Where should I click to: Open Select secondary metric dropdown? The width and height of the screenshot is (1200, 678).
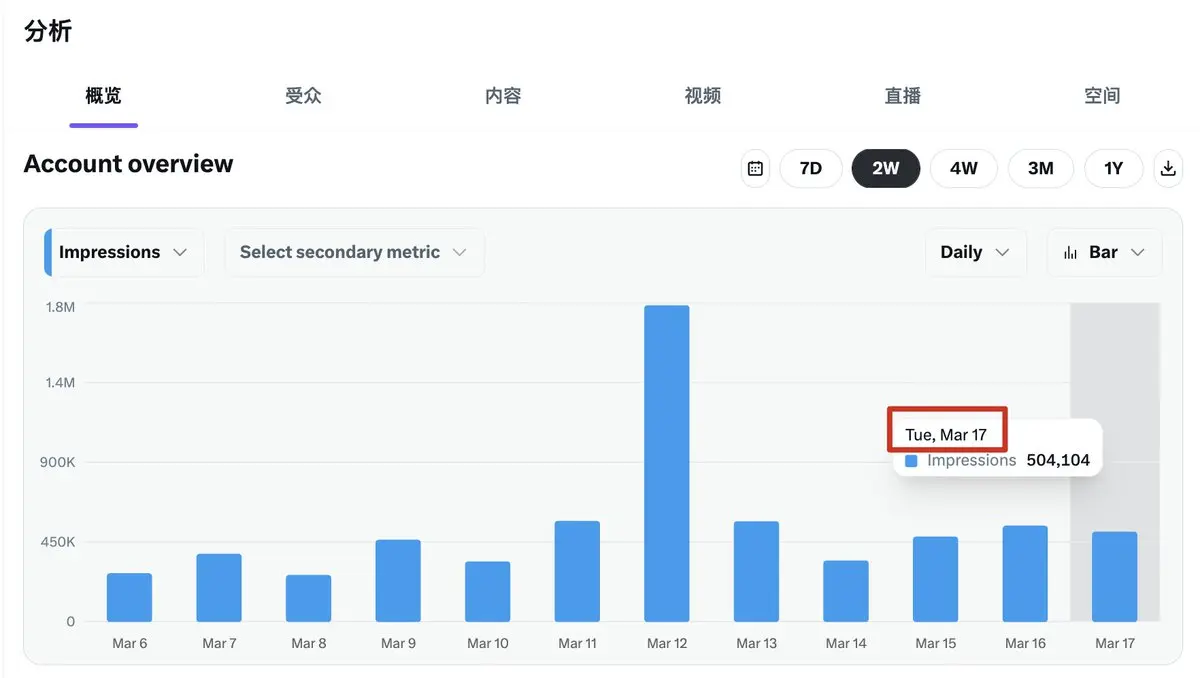[354, 252]
